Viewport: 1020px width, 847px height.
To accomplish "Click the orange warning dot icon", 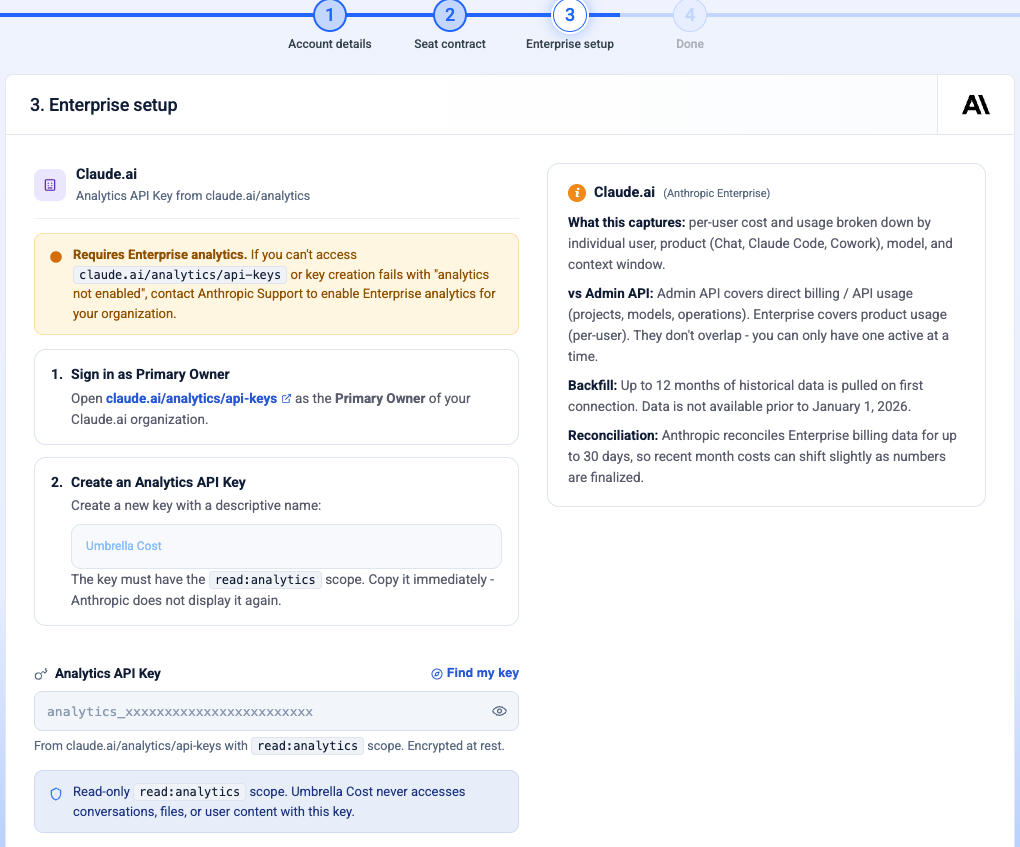I will click(x=56, y=256).
